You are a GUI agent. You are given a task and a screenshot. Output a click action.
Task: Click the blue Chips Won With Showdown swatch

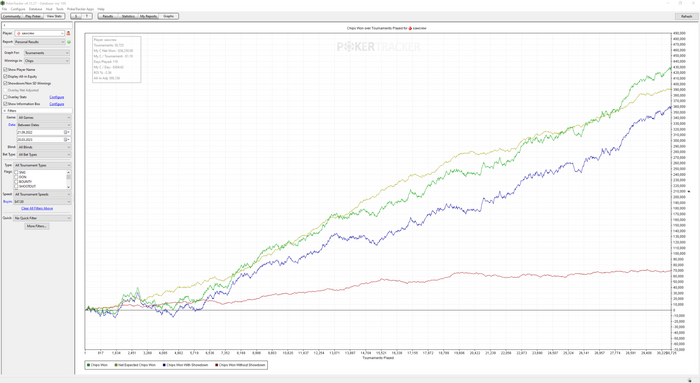point(164,365)
